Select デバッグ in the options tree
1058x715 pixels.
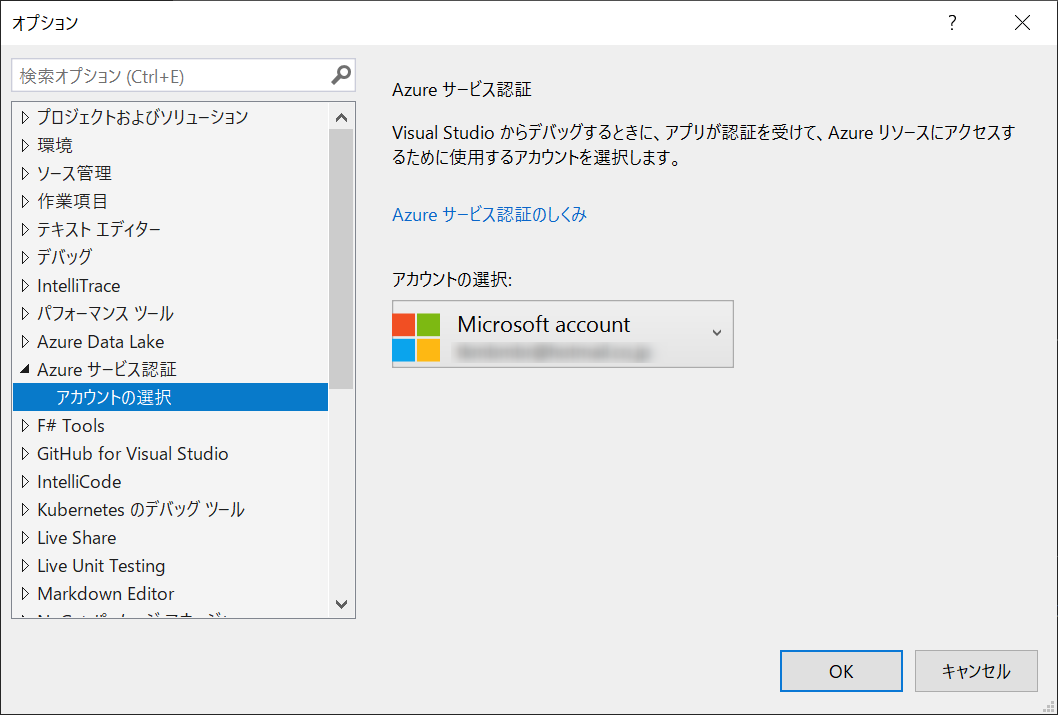[x=64, y=257]
